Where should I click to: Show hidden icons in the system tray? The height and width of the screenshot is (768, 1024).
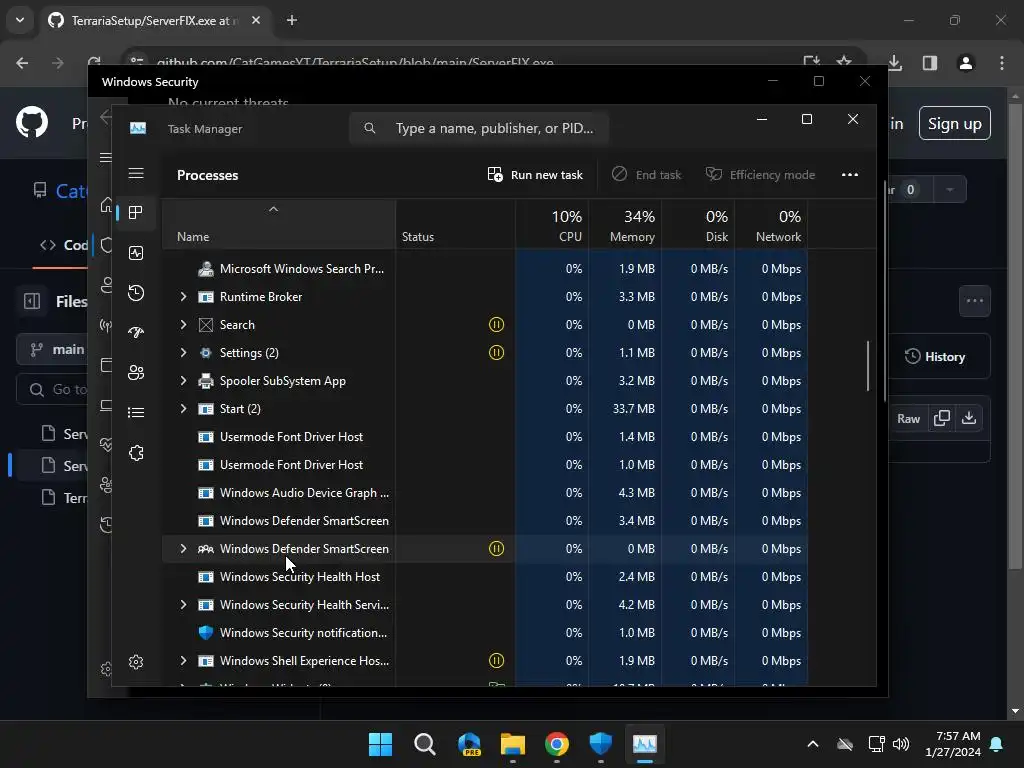point(813,744)
